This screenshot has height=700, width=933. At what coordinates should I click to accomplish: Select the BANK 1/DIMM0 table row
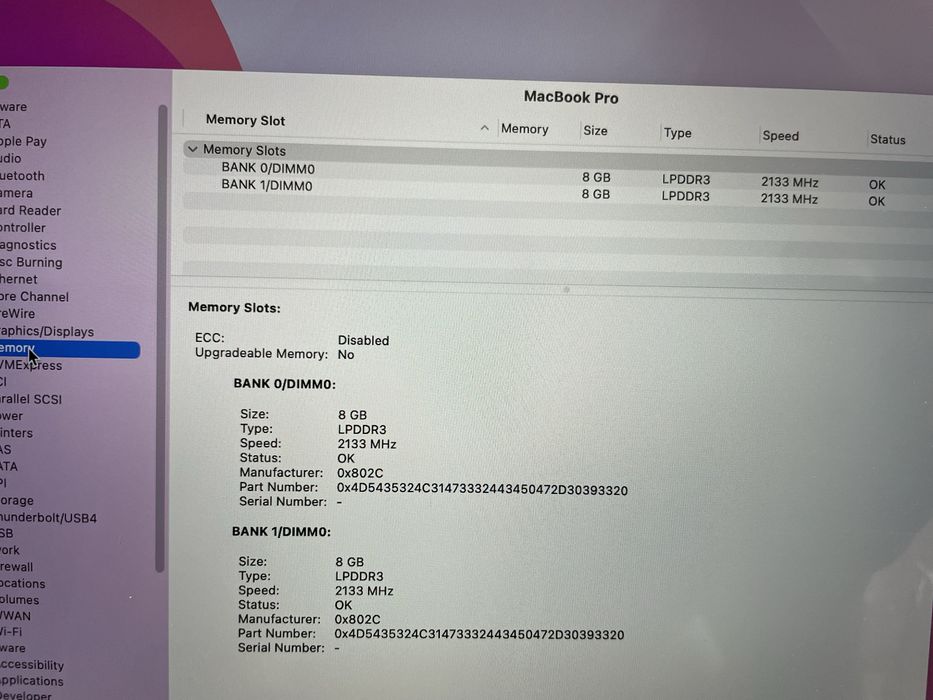(x=558, y=191)
